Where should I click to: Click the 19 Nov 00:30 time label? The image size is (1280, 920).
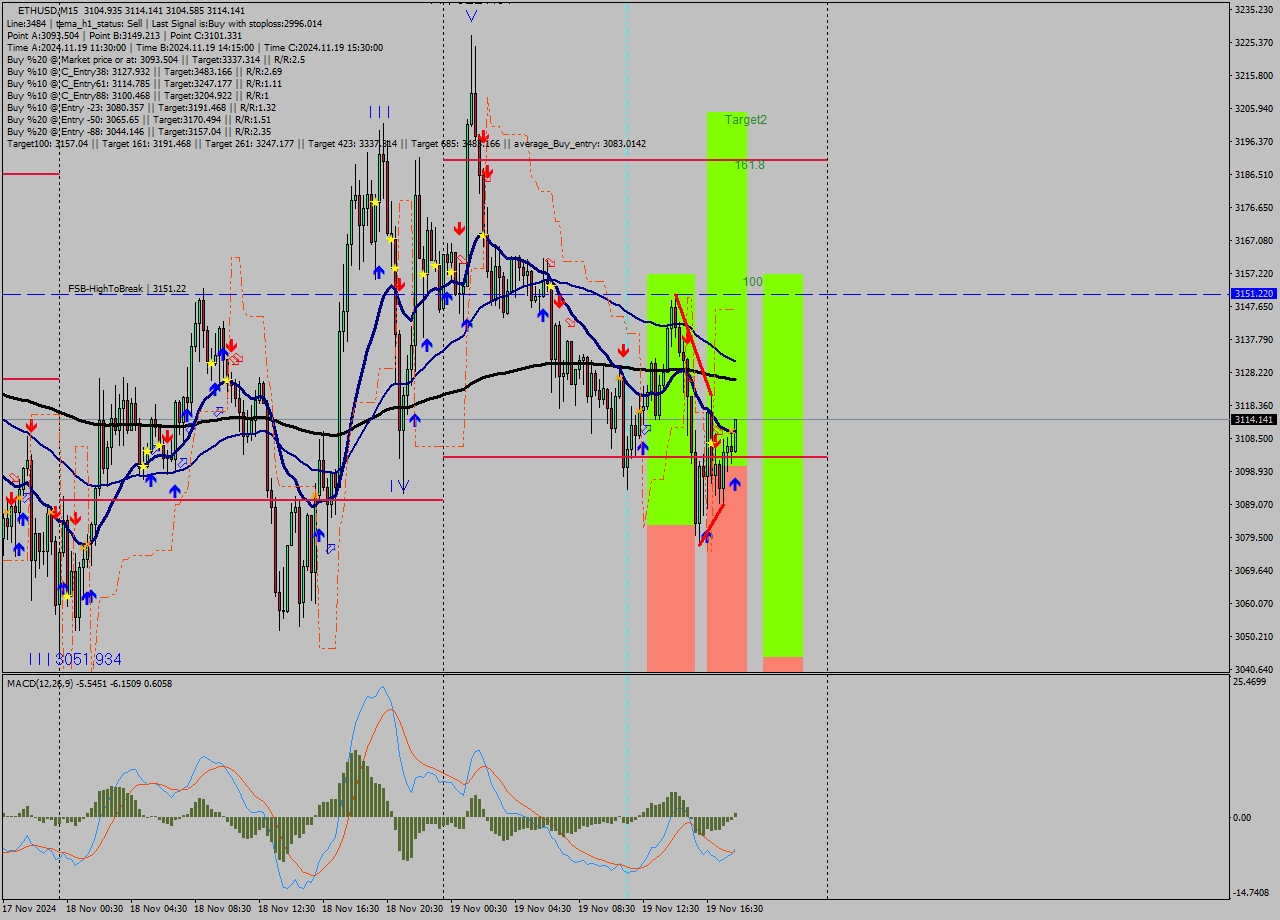tap(479, 909)
